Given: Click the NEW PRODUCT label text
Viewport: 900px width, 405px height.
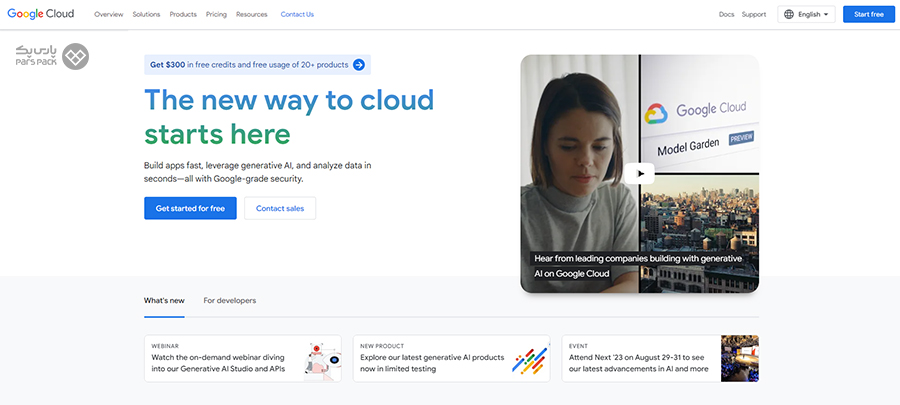Looking at the screenshot, I should pos(382,346).
